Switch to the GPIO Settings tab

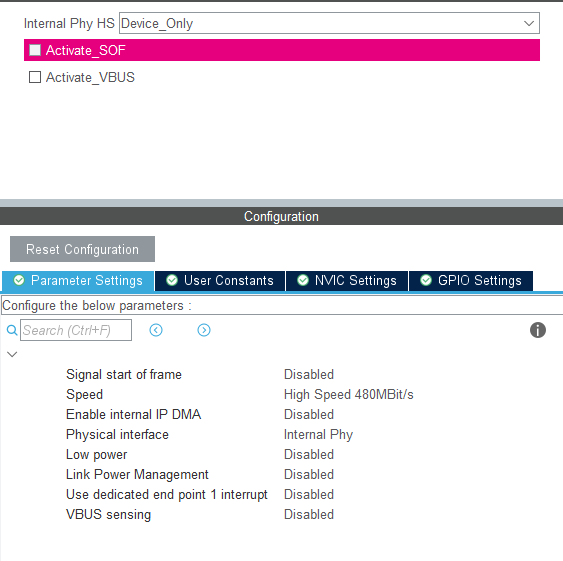click(471, 280)
